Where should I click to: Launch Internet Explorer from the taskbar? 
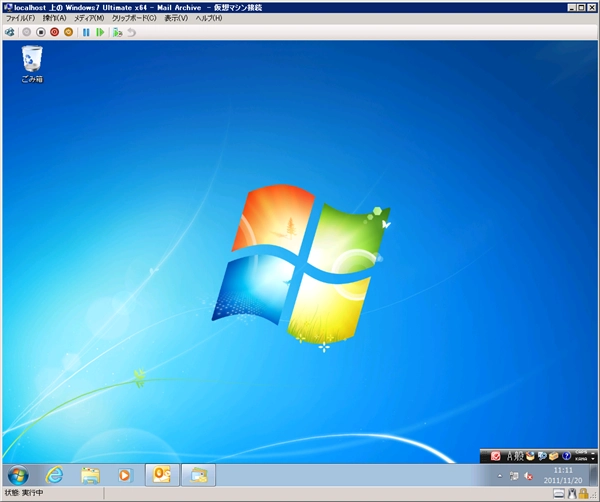click(54, 476)
